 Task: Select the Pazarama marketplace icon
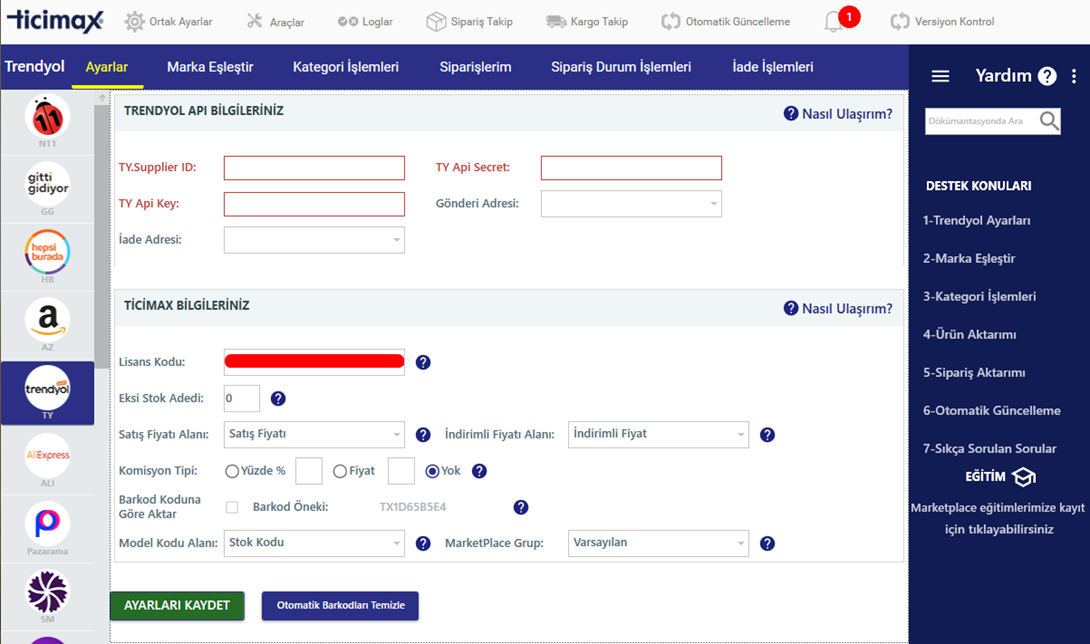click(47, 524)
